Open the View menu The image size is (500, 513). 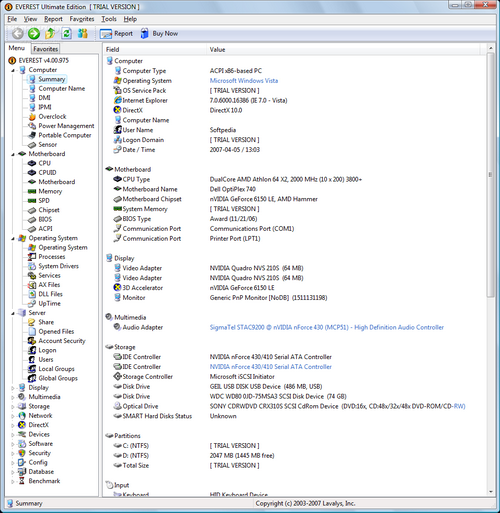pos(30,19)
